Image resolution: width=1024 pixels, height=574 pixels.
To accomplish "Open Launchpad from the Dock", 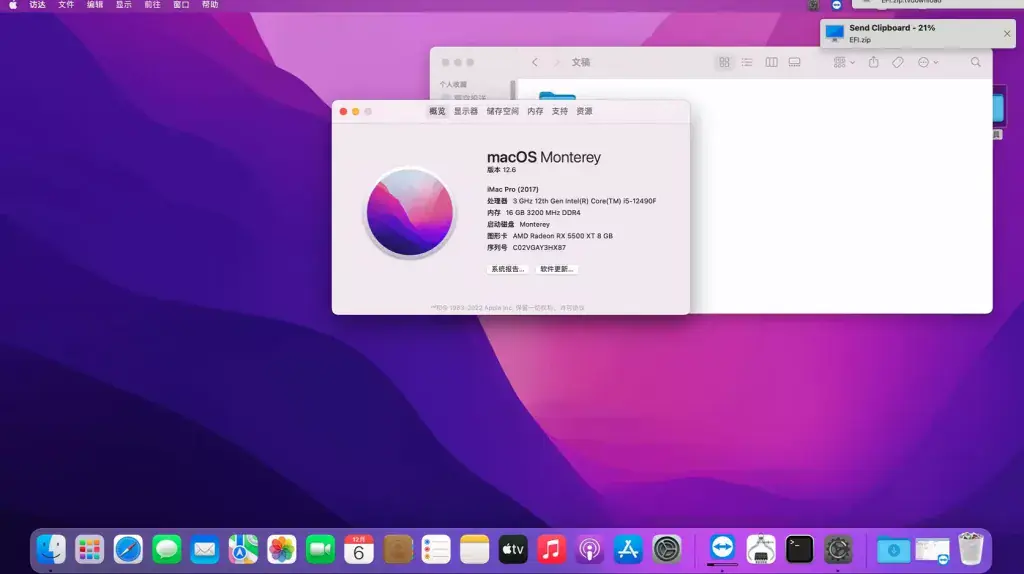I will tap(89, 549).
